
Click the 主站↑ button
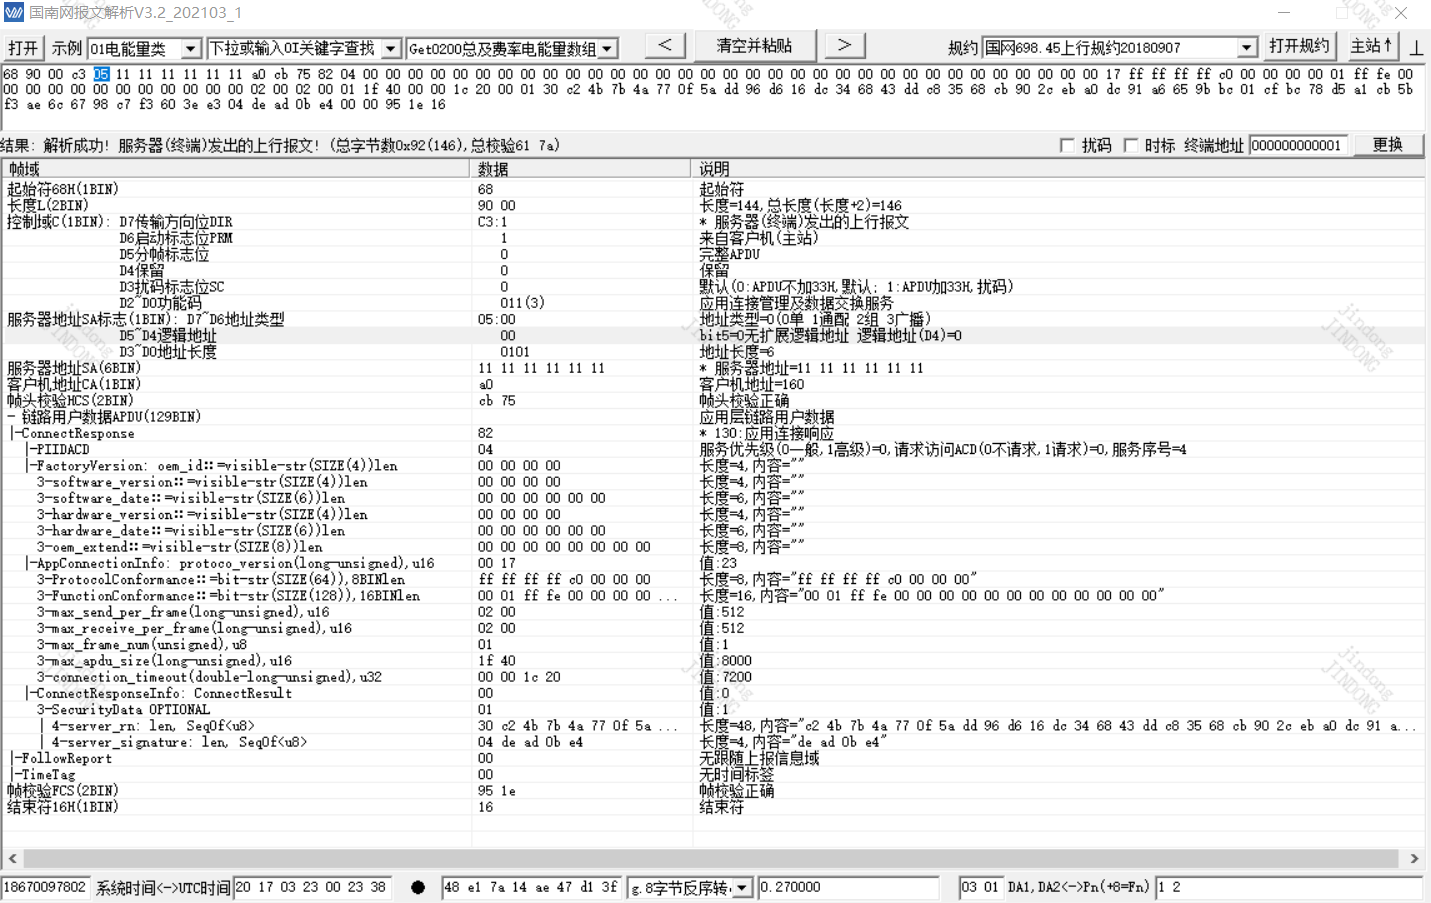[x=1371, y=46]
